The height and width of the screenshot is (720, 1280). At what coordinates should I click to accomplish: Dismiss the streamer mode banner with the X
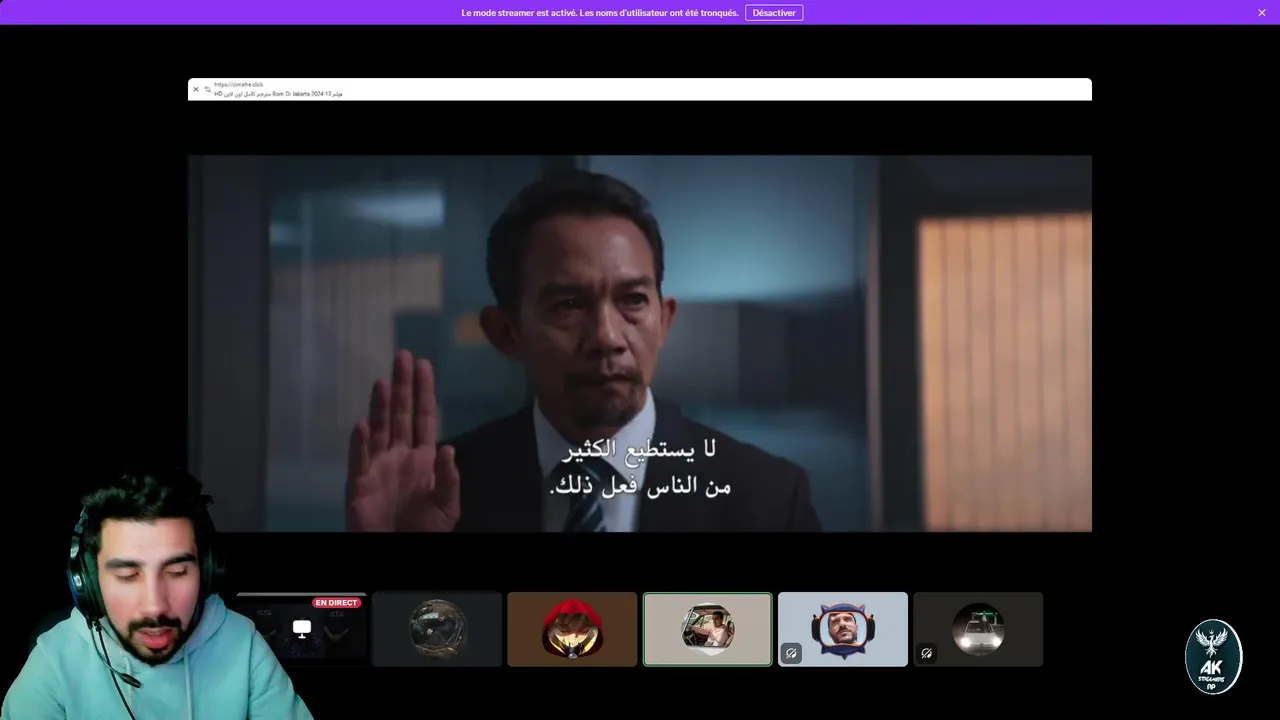coord(1262,13)
